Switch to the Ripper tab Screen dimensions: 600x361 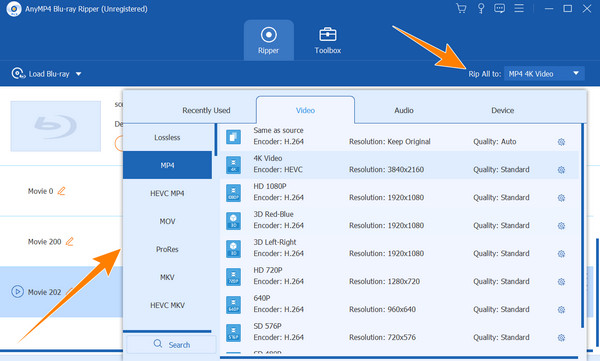pos(269,40)
